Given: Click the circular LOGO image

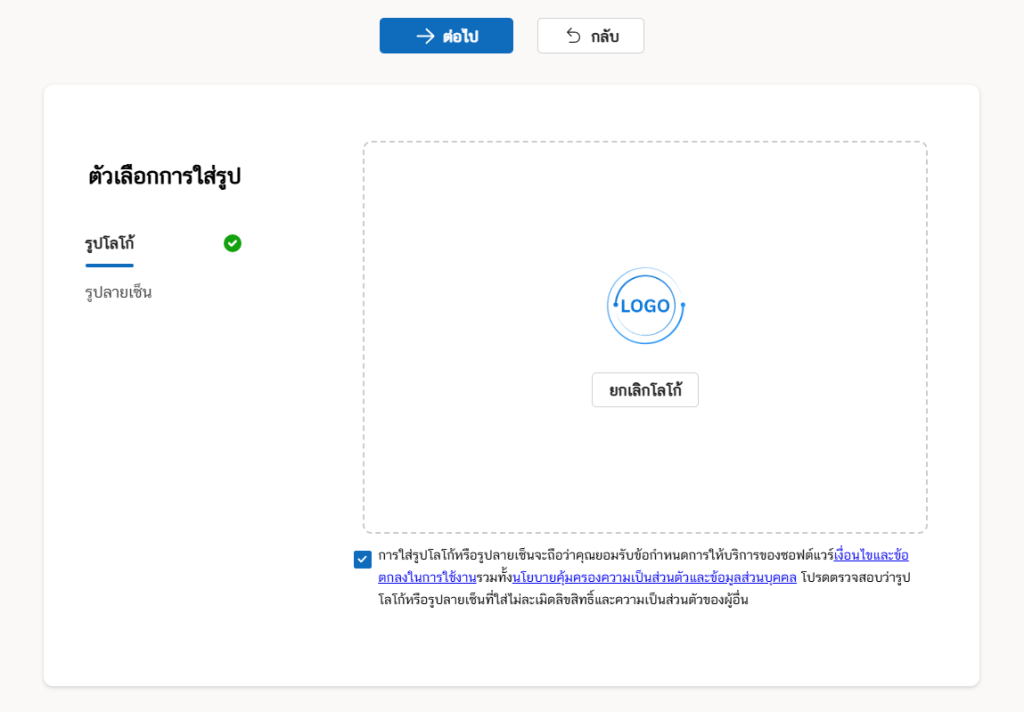Looking at the screenshot, I should pyautogui.click(x=645, y=306).
